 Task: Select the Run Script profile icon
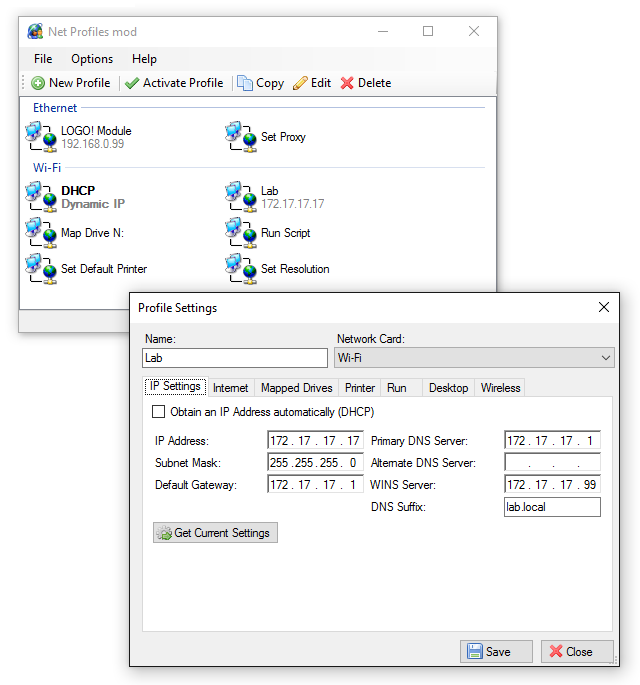coord(241,233)
